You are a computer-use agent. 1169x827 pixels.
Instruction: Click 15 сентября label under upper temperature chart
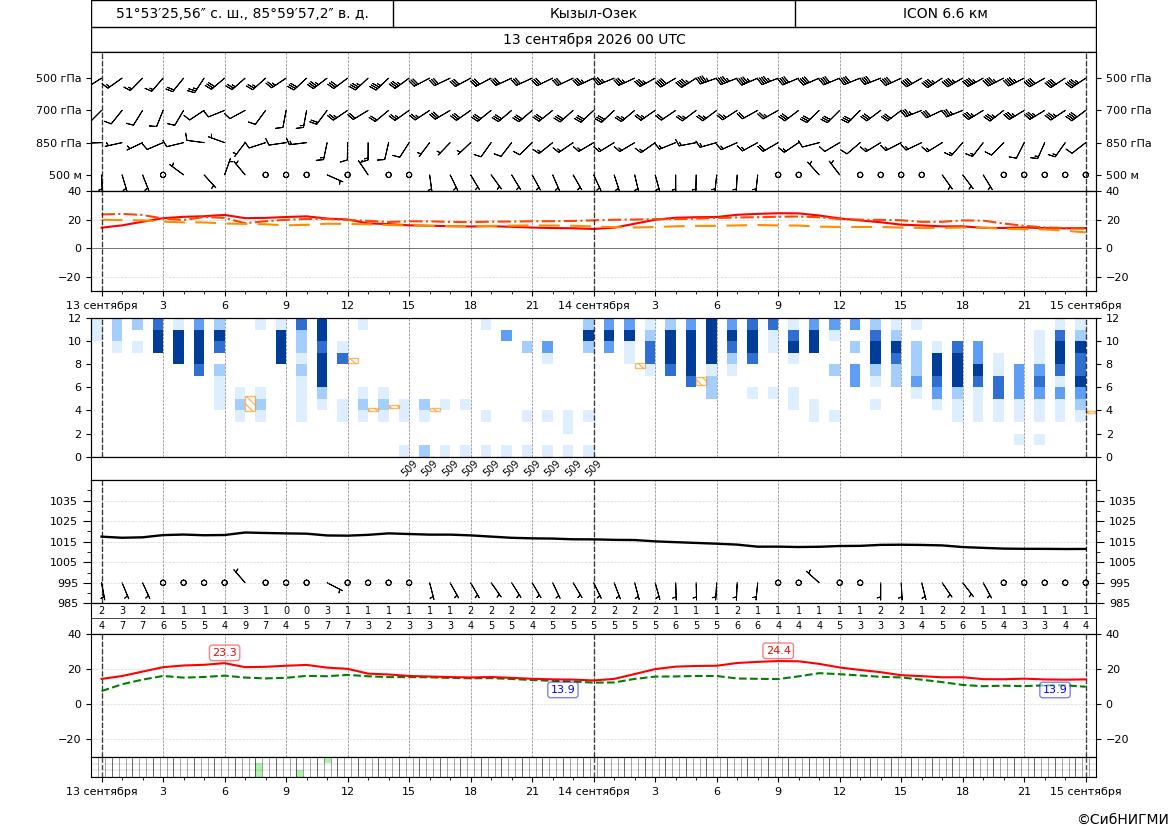pos(1086,305)
